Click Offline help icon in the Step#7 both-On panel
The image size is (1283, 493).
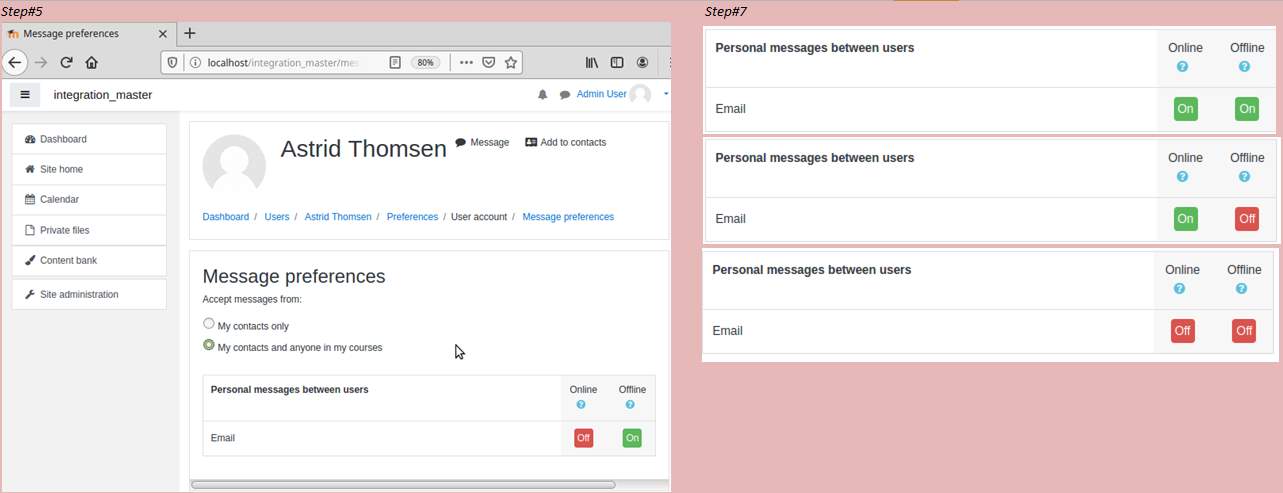[x=1244, y=67]
